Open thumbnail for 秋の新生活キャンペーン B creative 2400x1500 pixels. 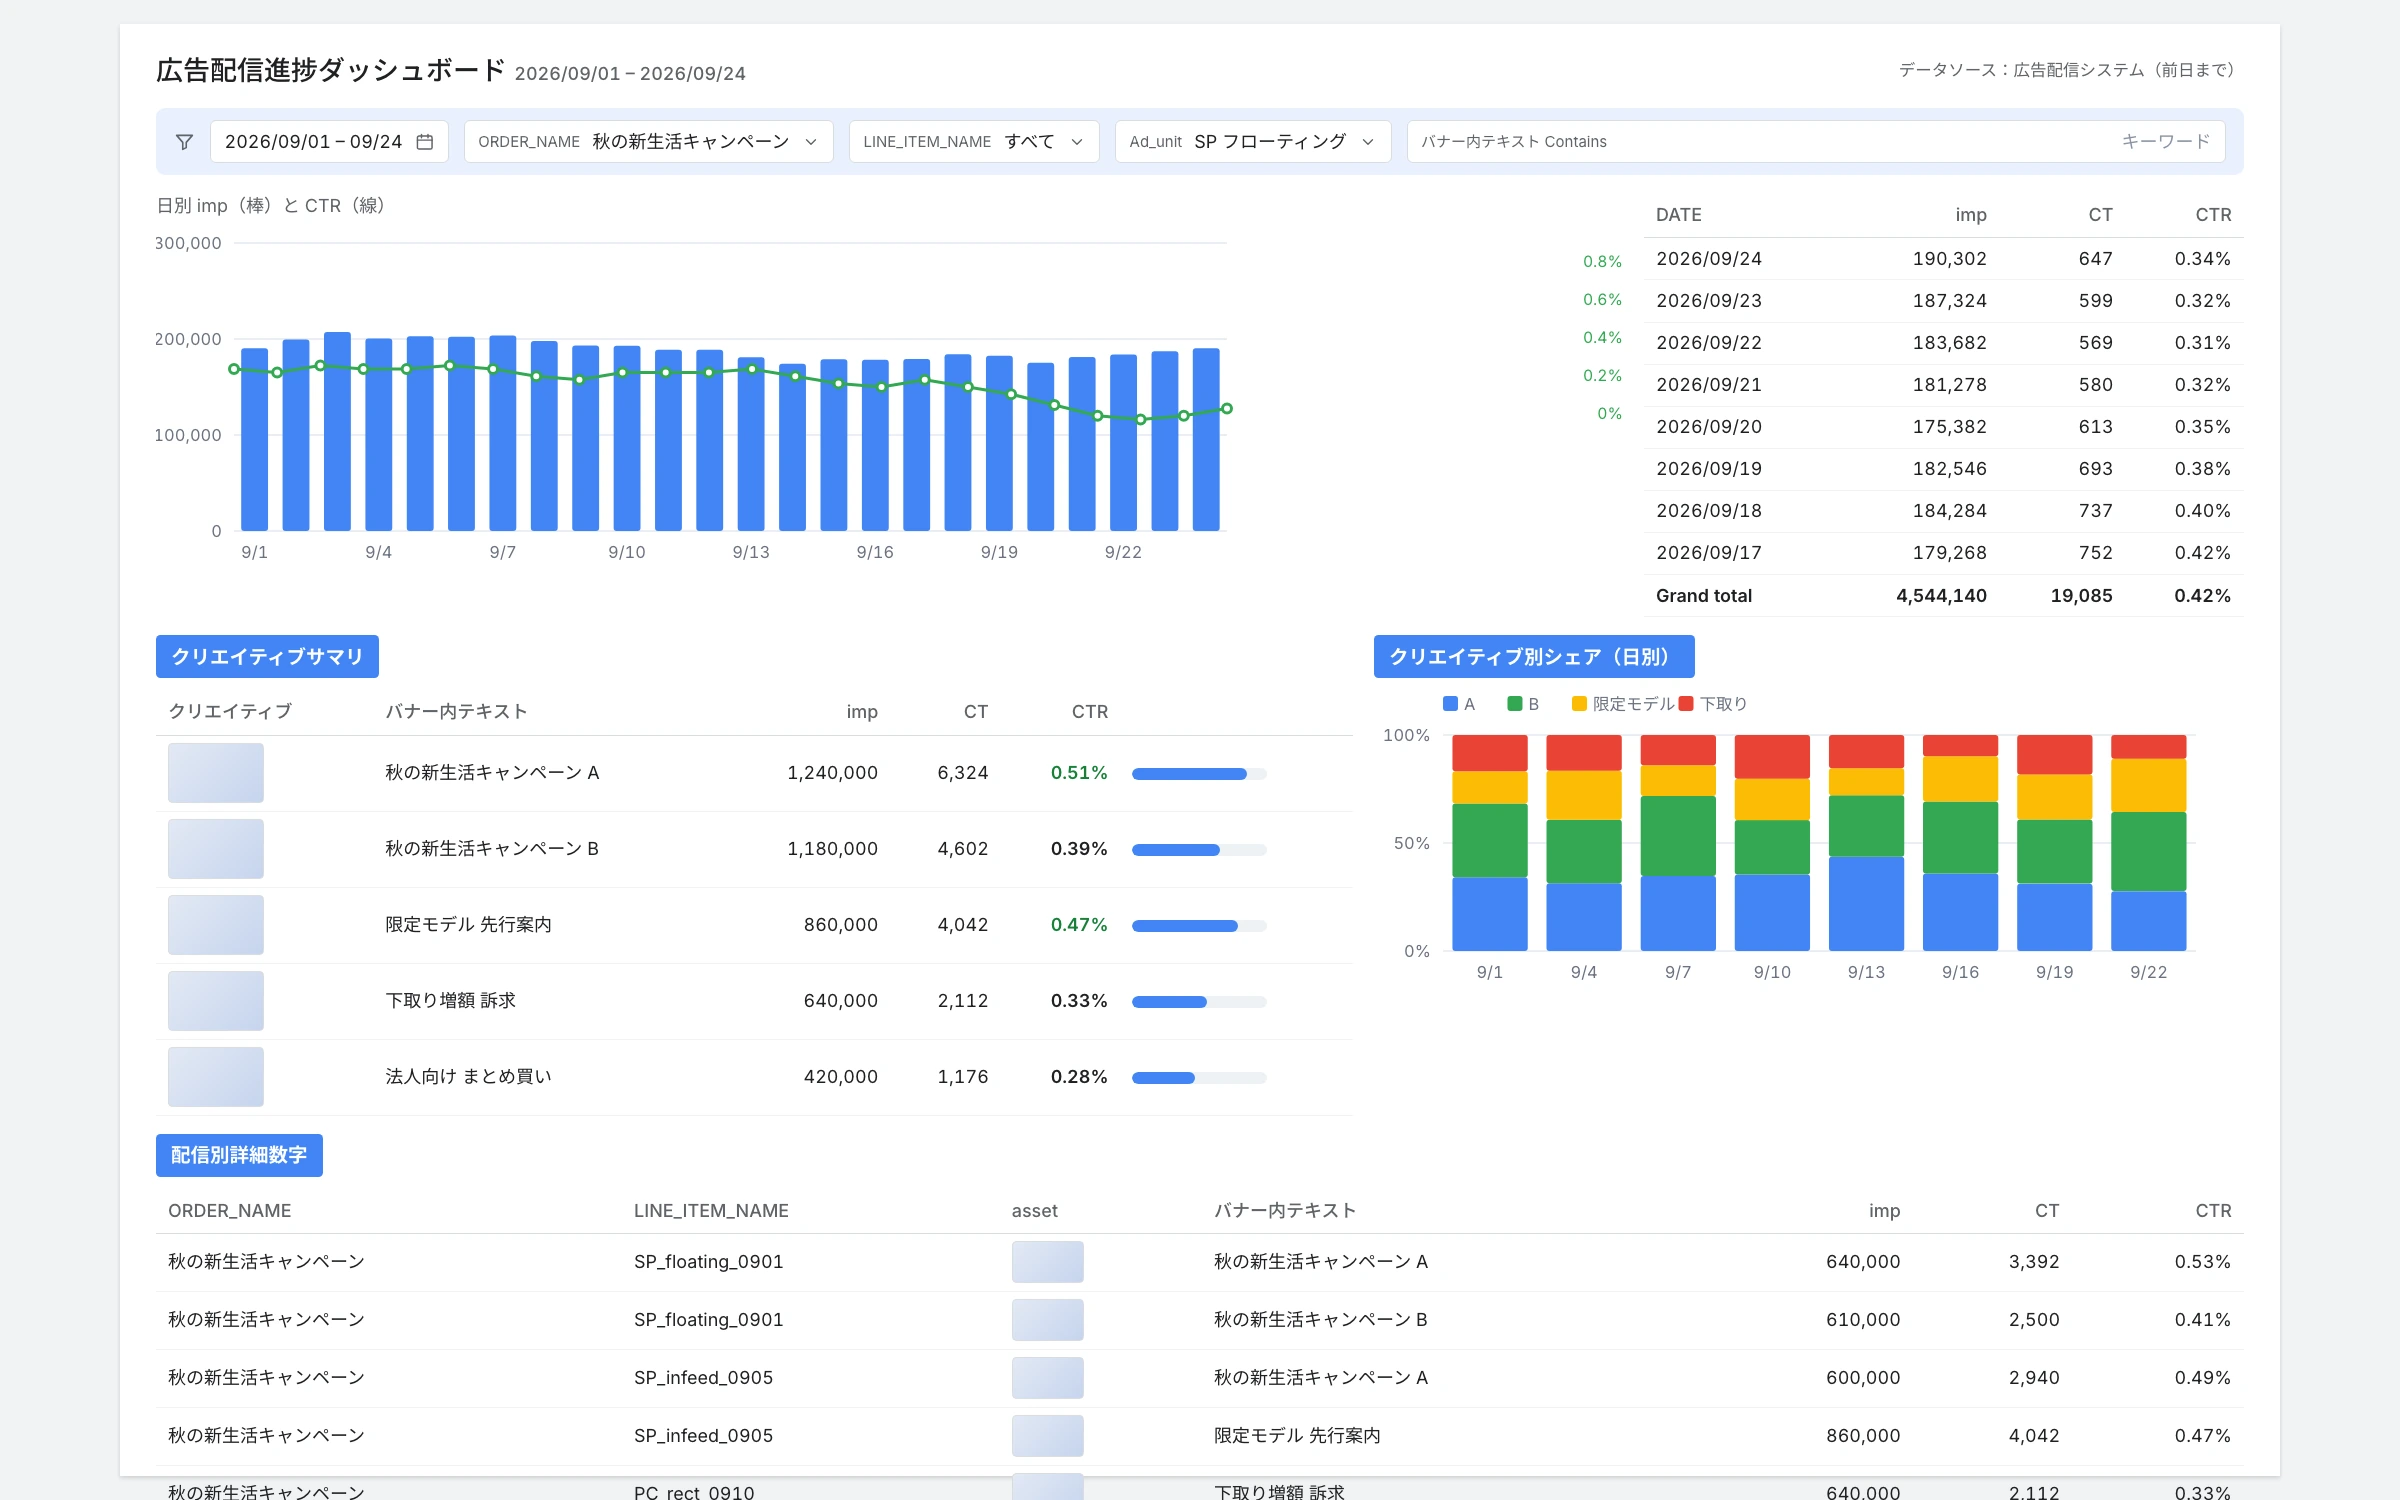click(216, 849)
